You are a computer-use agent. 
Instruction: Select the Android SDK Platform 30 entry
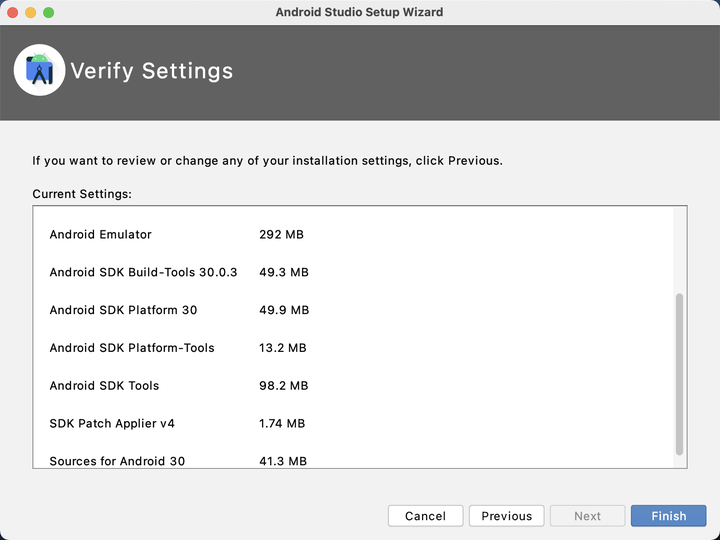pos(123,310)
